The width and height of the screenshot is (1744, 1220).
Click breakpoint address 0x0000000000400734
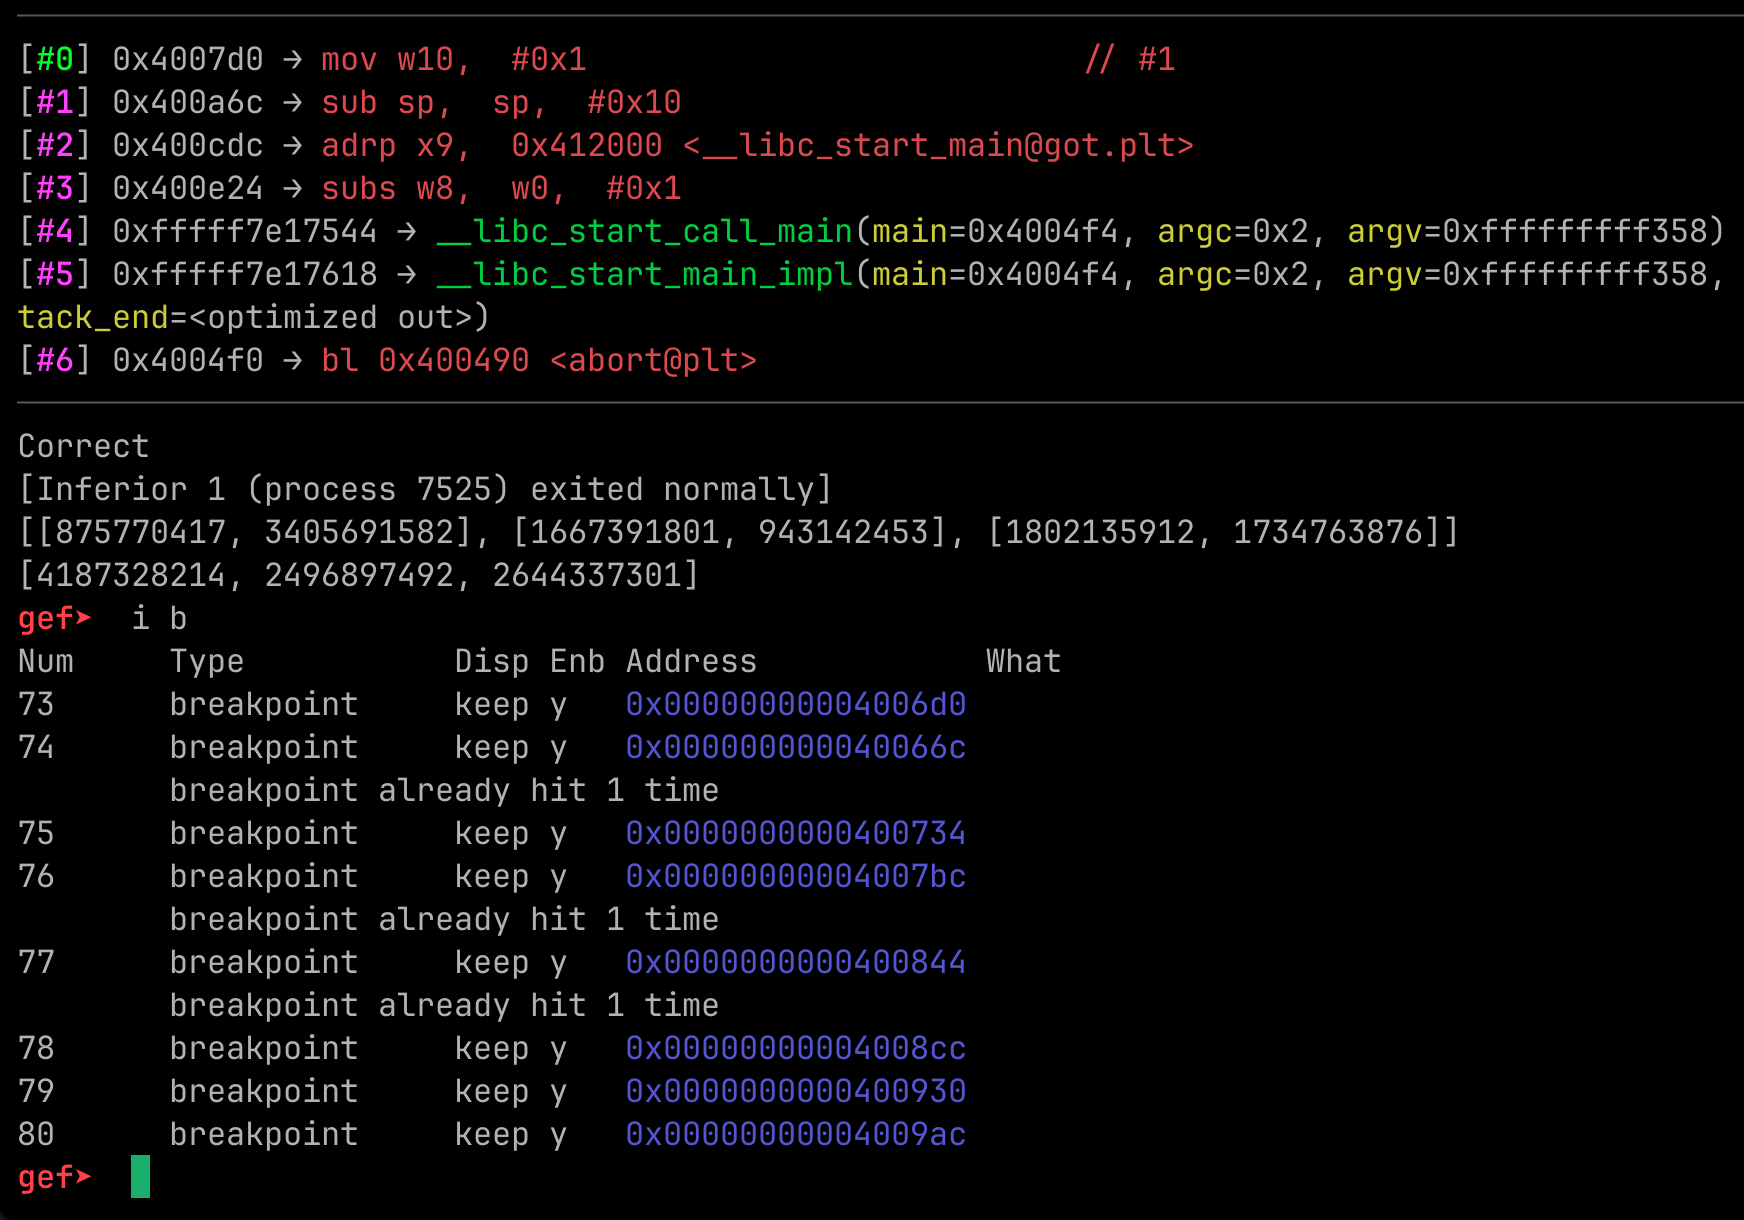(x=795, y=833)
